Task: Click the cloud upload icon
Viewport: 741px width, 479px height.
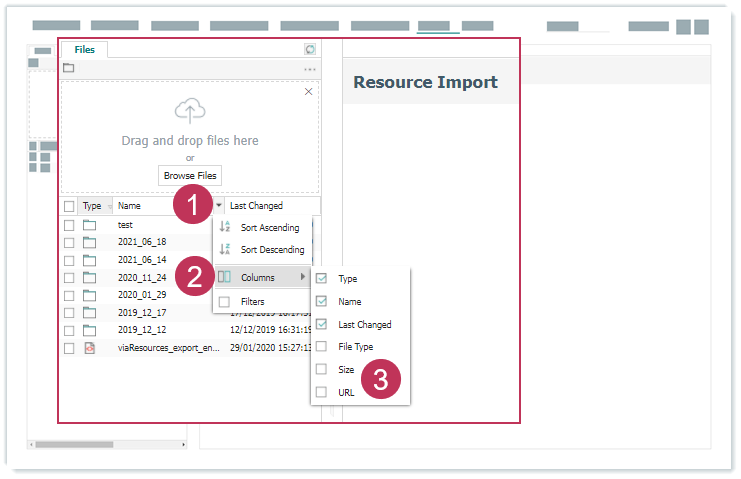Action: tap(189, 112)
